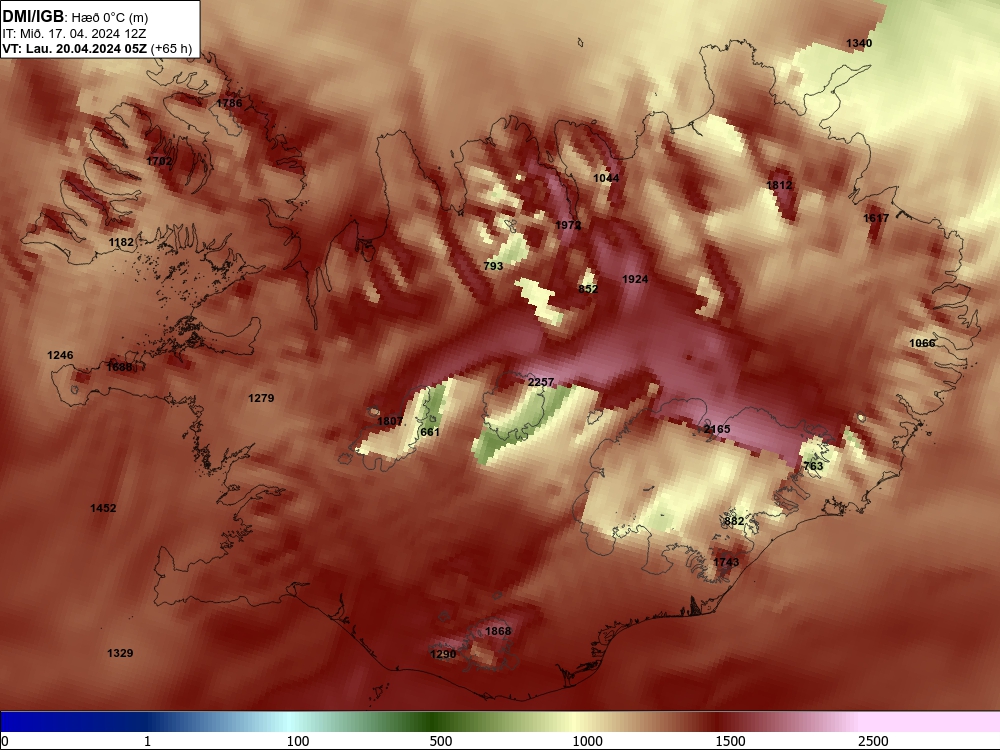The width and height of the screenshot is (1000, 750).
Task: Click the 1500 tick on the color legend
Action: [730, 741]
